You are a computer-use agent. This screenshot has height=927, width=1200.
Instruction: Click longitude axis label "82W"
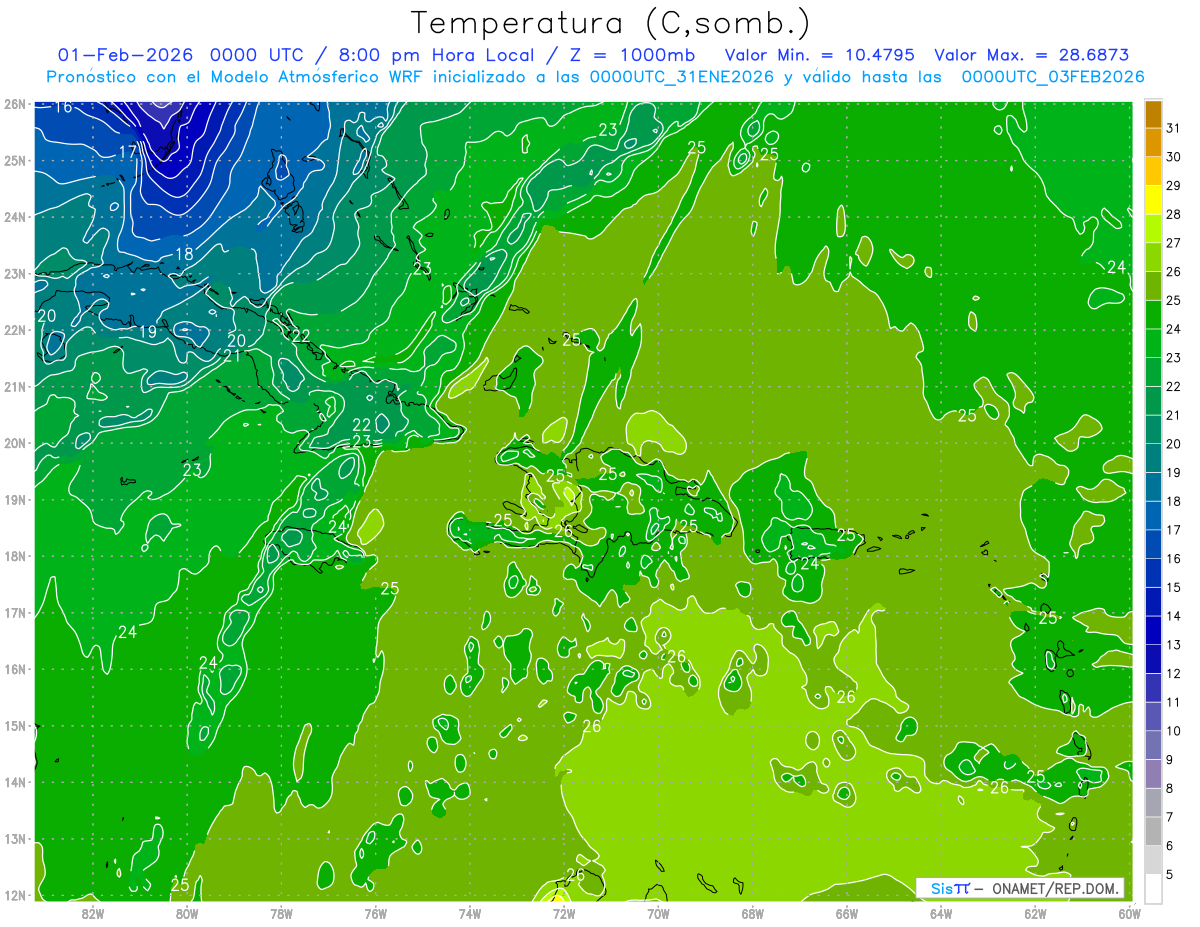pos(93,912)
